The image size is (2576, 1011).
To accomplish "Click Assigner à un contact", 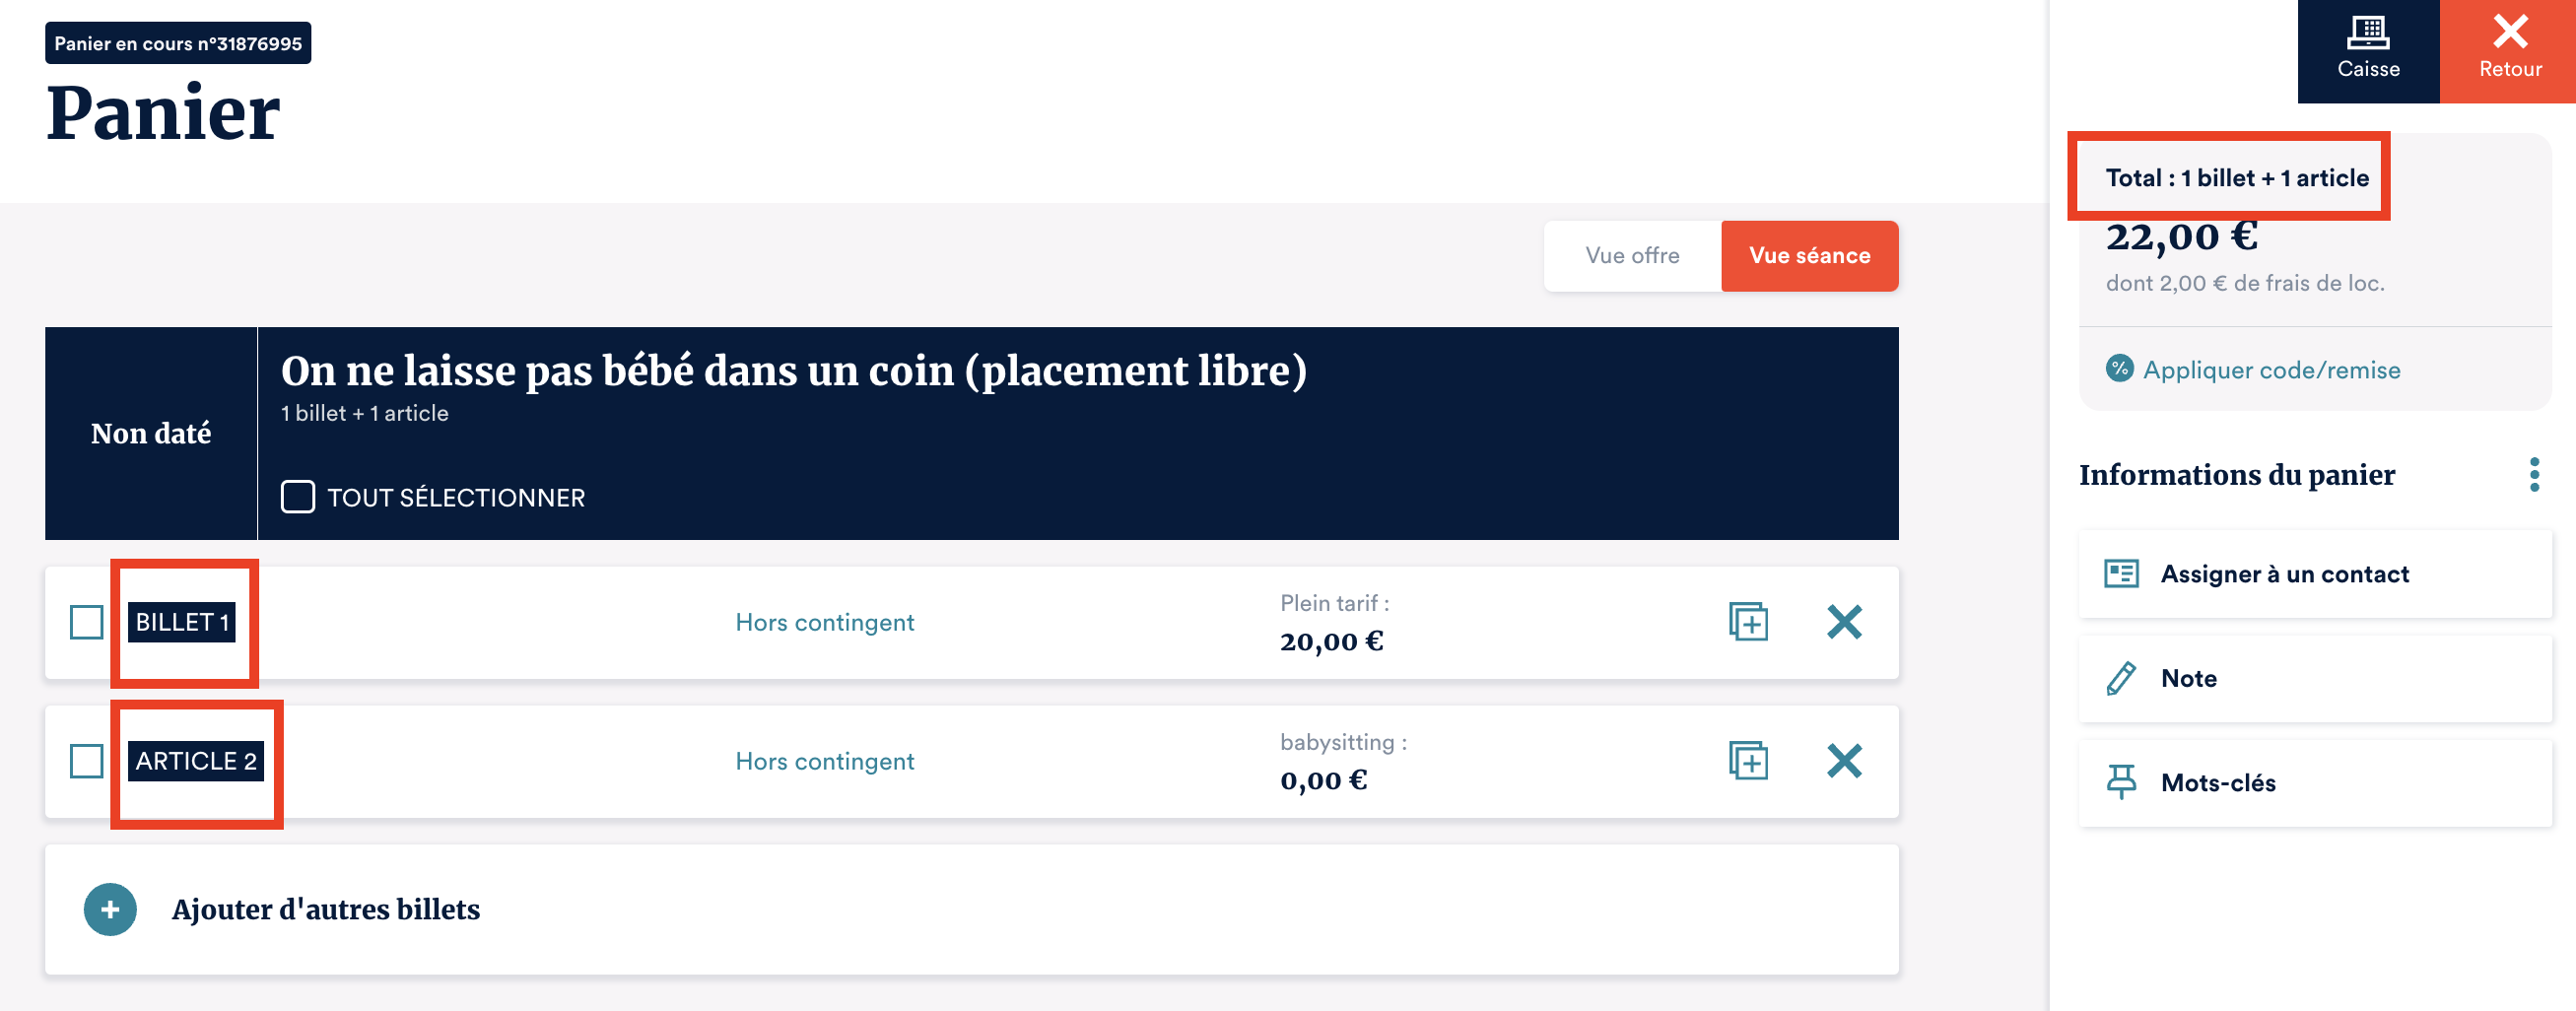I will 2283,574.
